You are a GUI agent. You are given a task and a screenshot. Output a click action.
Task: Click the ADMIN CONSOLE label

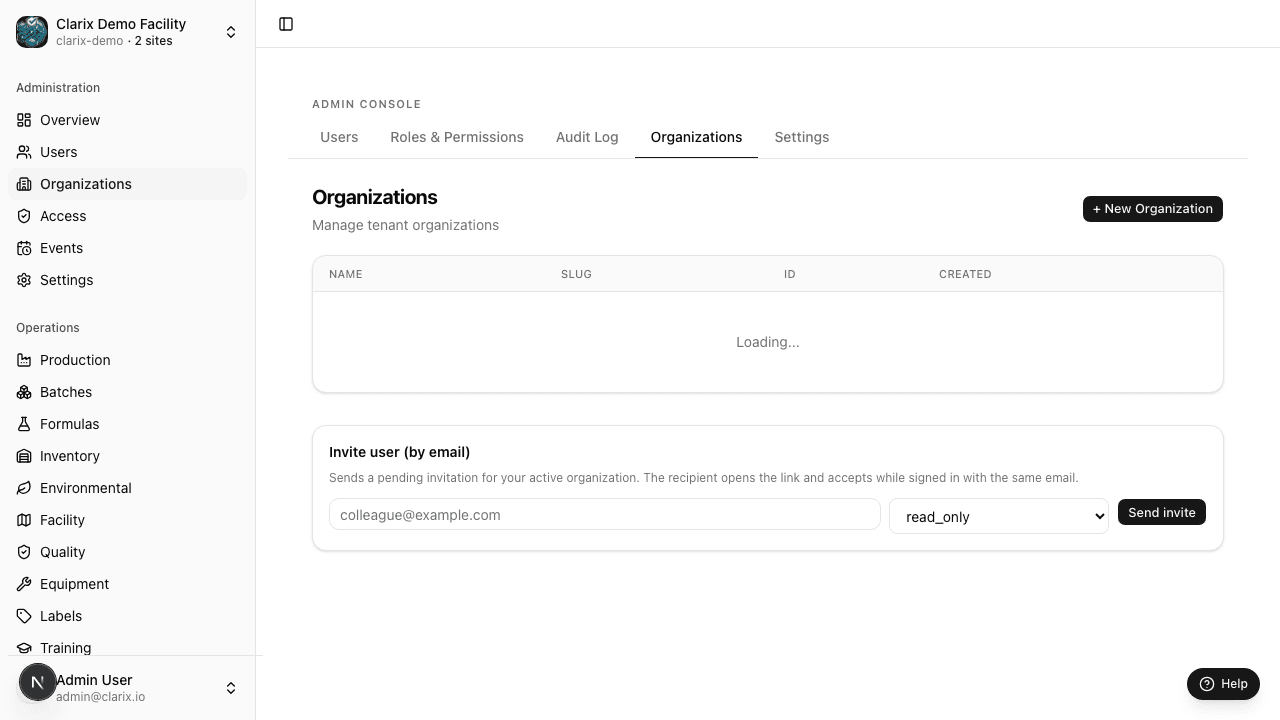366,104
